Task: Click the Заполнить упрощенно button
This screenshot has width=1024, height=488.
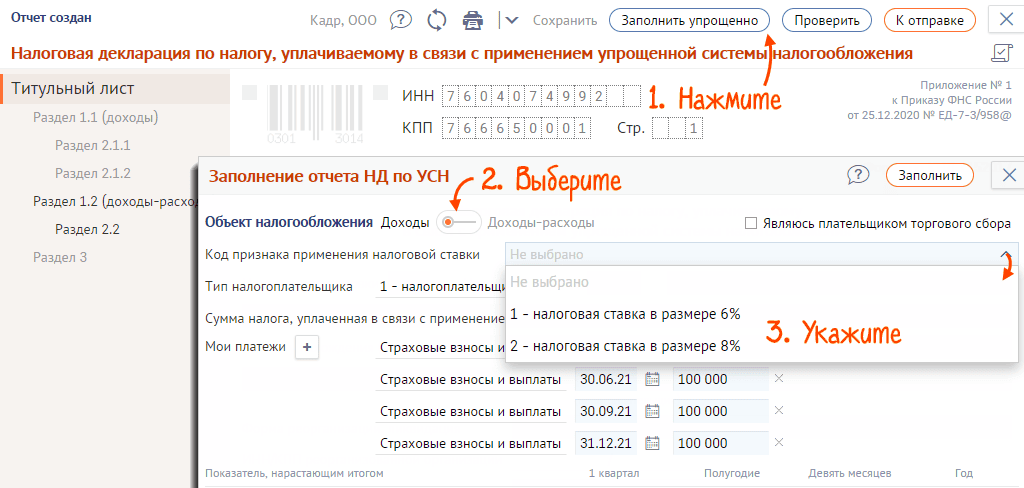Action: pos(689,19)
